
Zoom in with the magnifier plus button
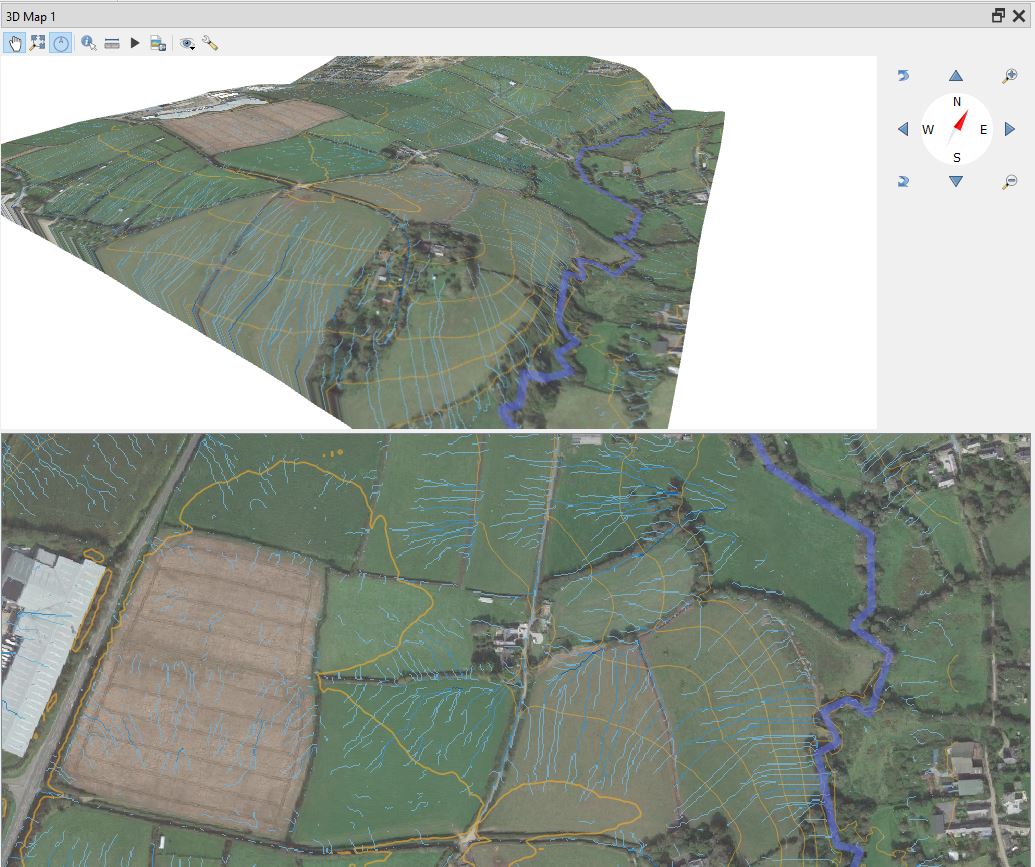pyautogui.click(x=1010, y=76)
